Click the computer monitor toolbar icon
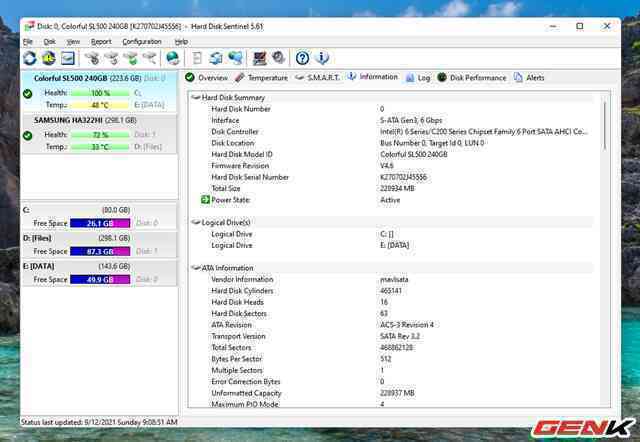The height and width of the screenshot is (442, 640). (260, 58)
